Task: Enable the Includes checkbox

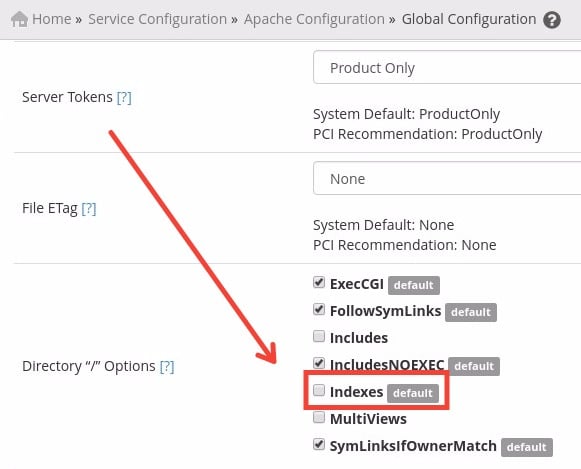Action: pyautogui.click(x=319, y=336)
